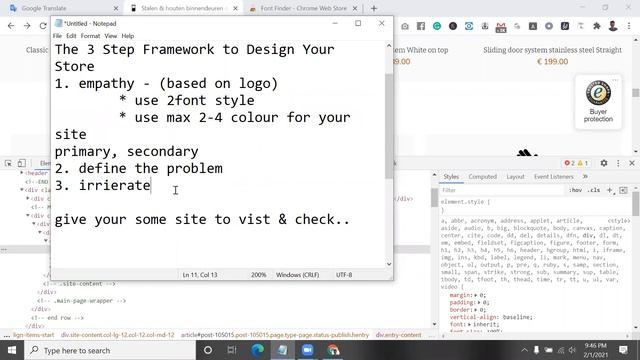Open Task View on the taskbar
640x360 pixels.
point(232,350)
